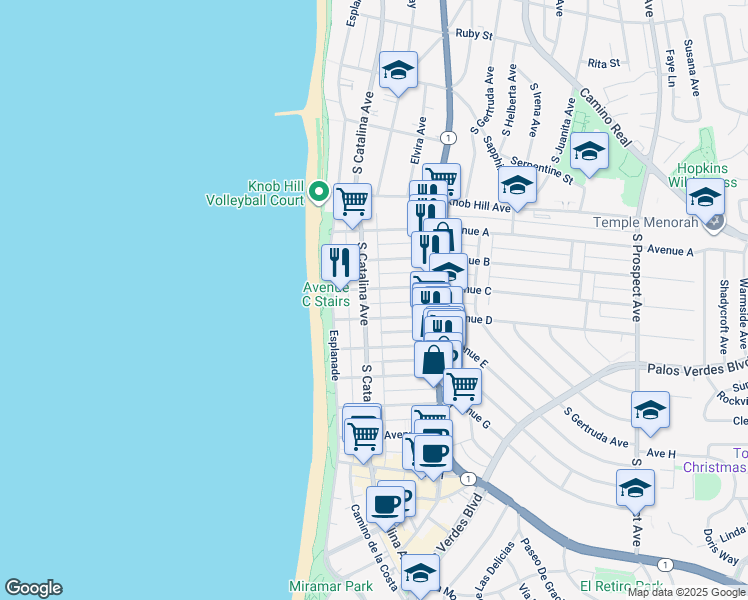
Task: Click the Knob Hill Volleyball Court green marker
Action: pos(320,191)
